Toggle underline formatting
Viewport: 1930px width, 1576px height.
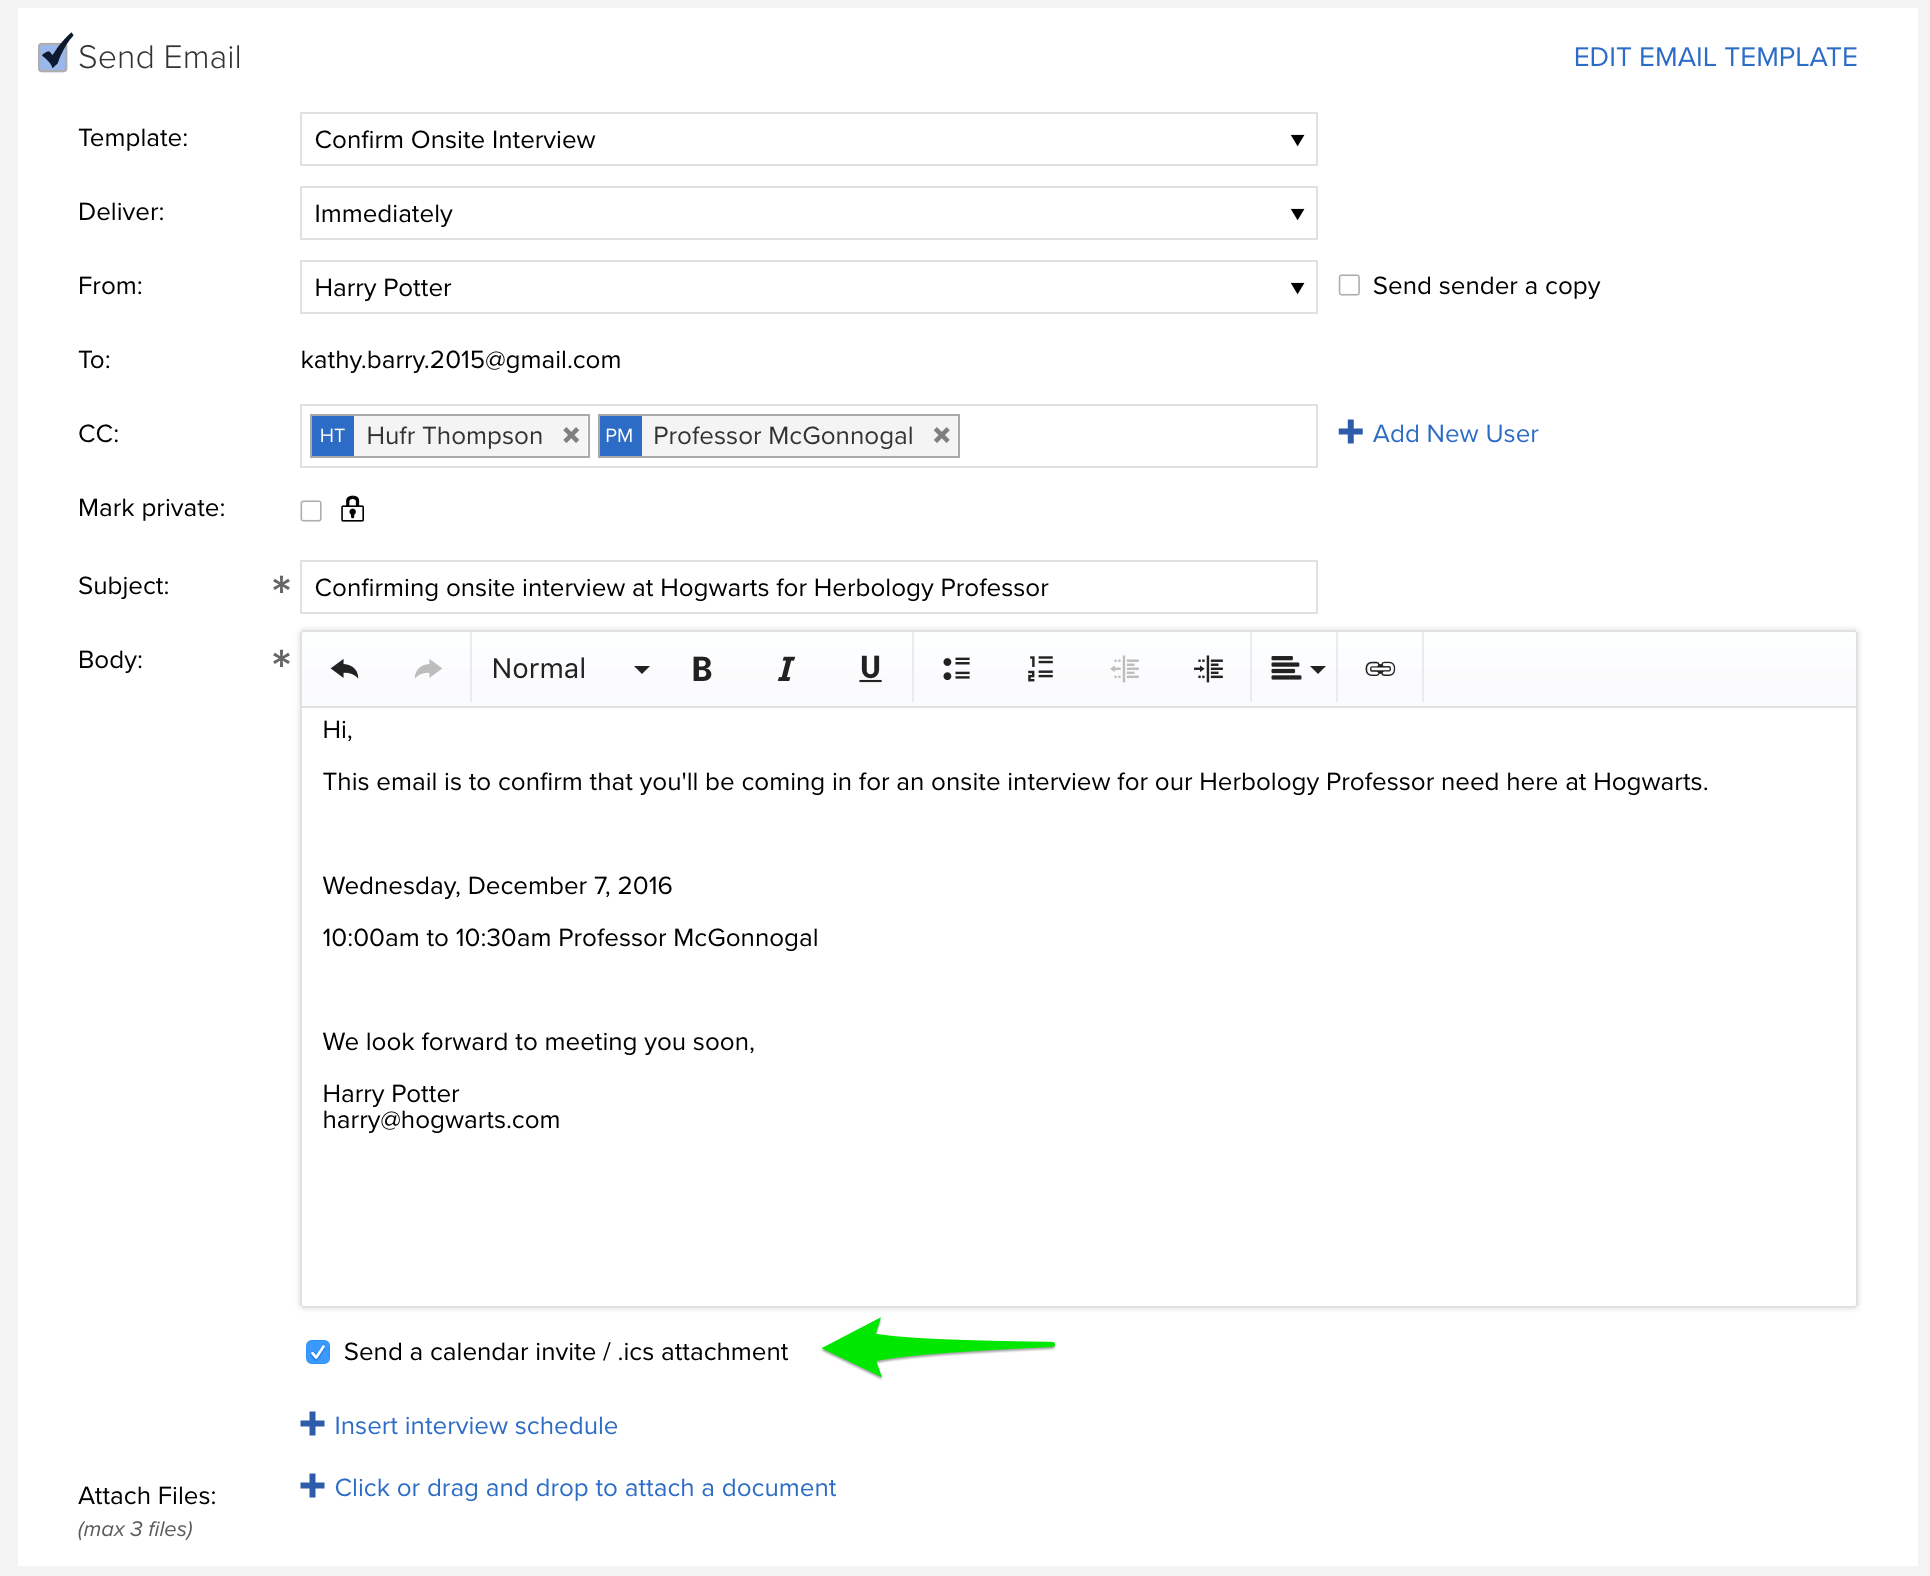(870, 669)
